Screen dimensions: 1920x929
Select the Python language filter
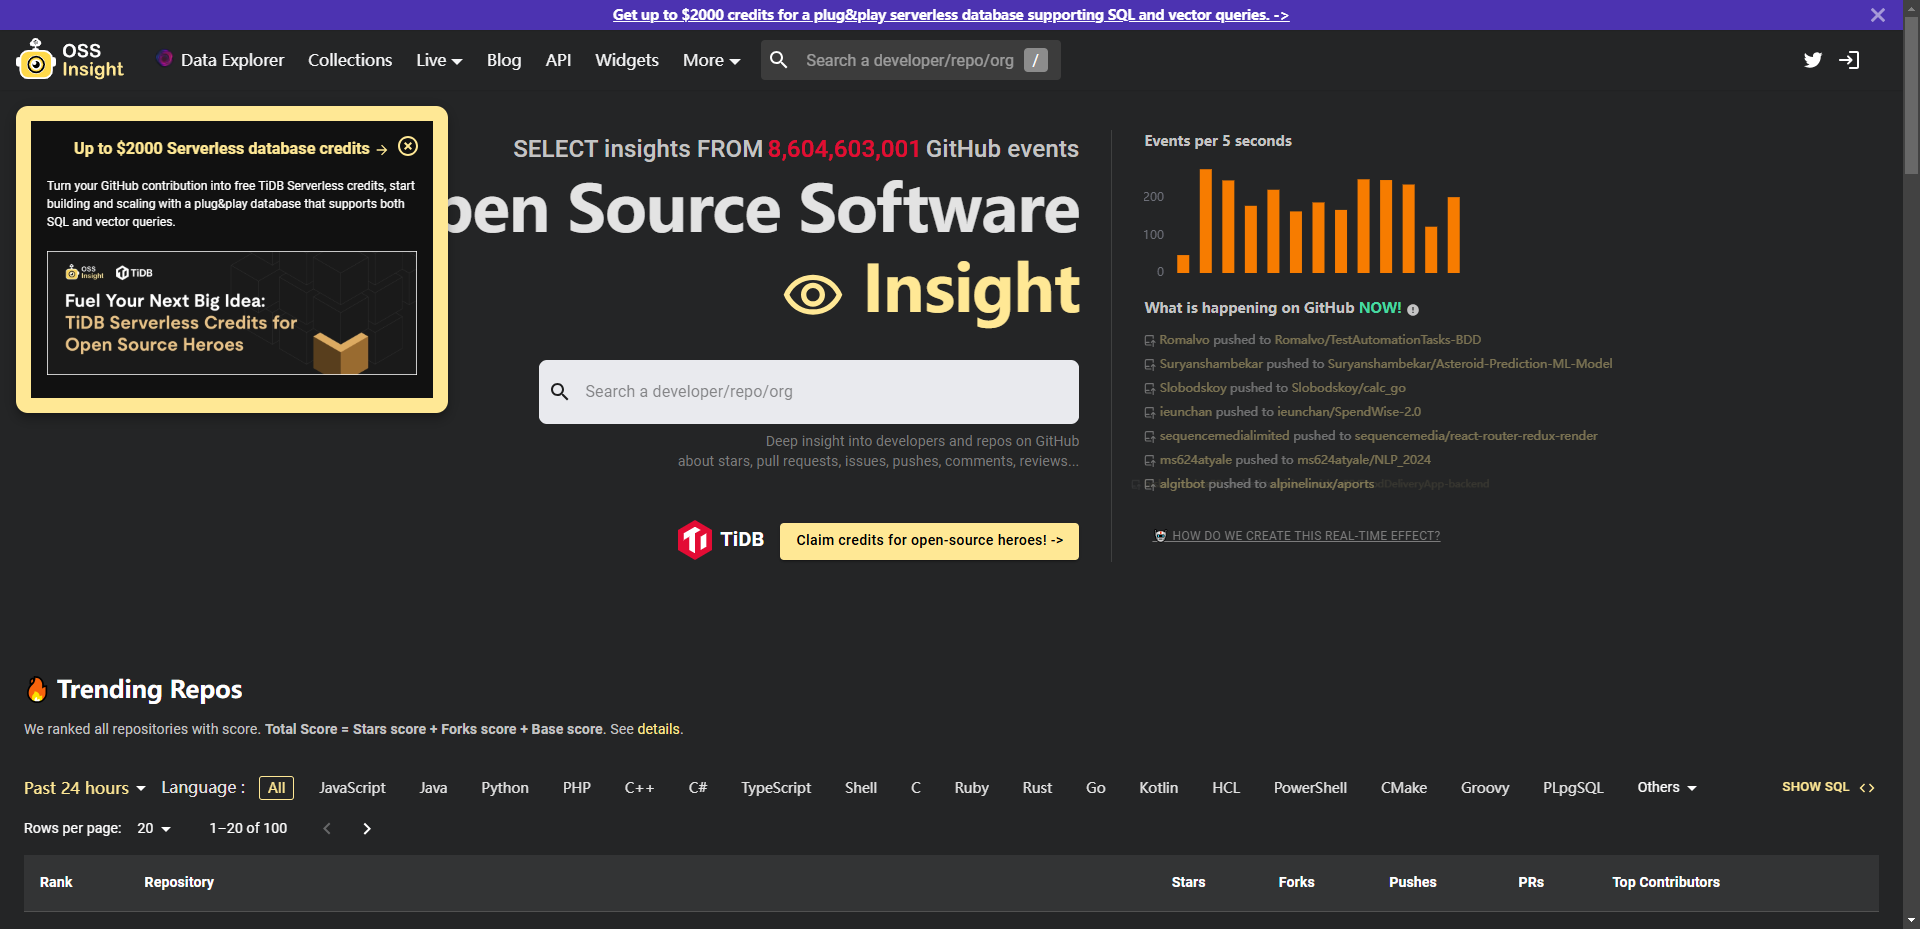pyautogui.click(x=505, y=788)
